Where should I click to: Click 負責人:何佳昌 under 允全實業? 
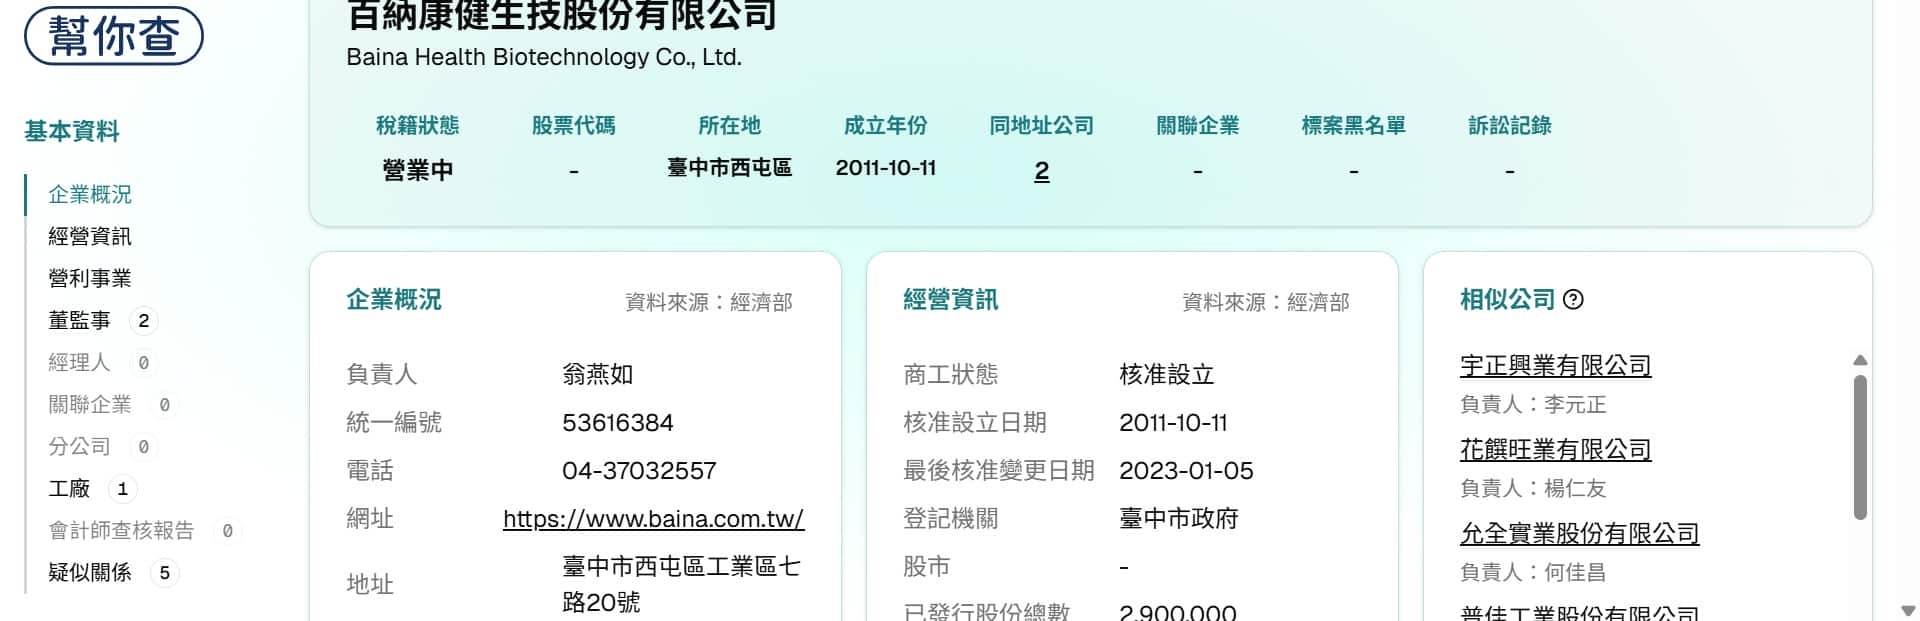(1533, 573)
